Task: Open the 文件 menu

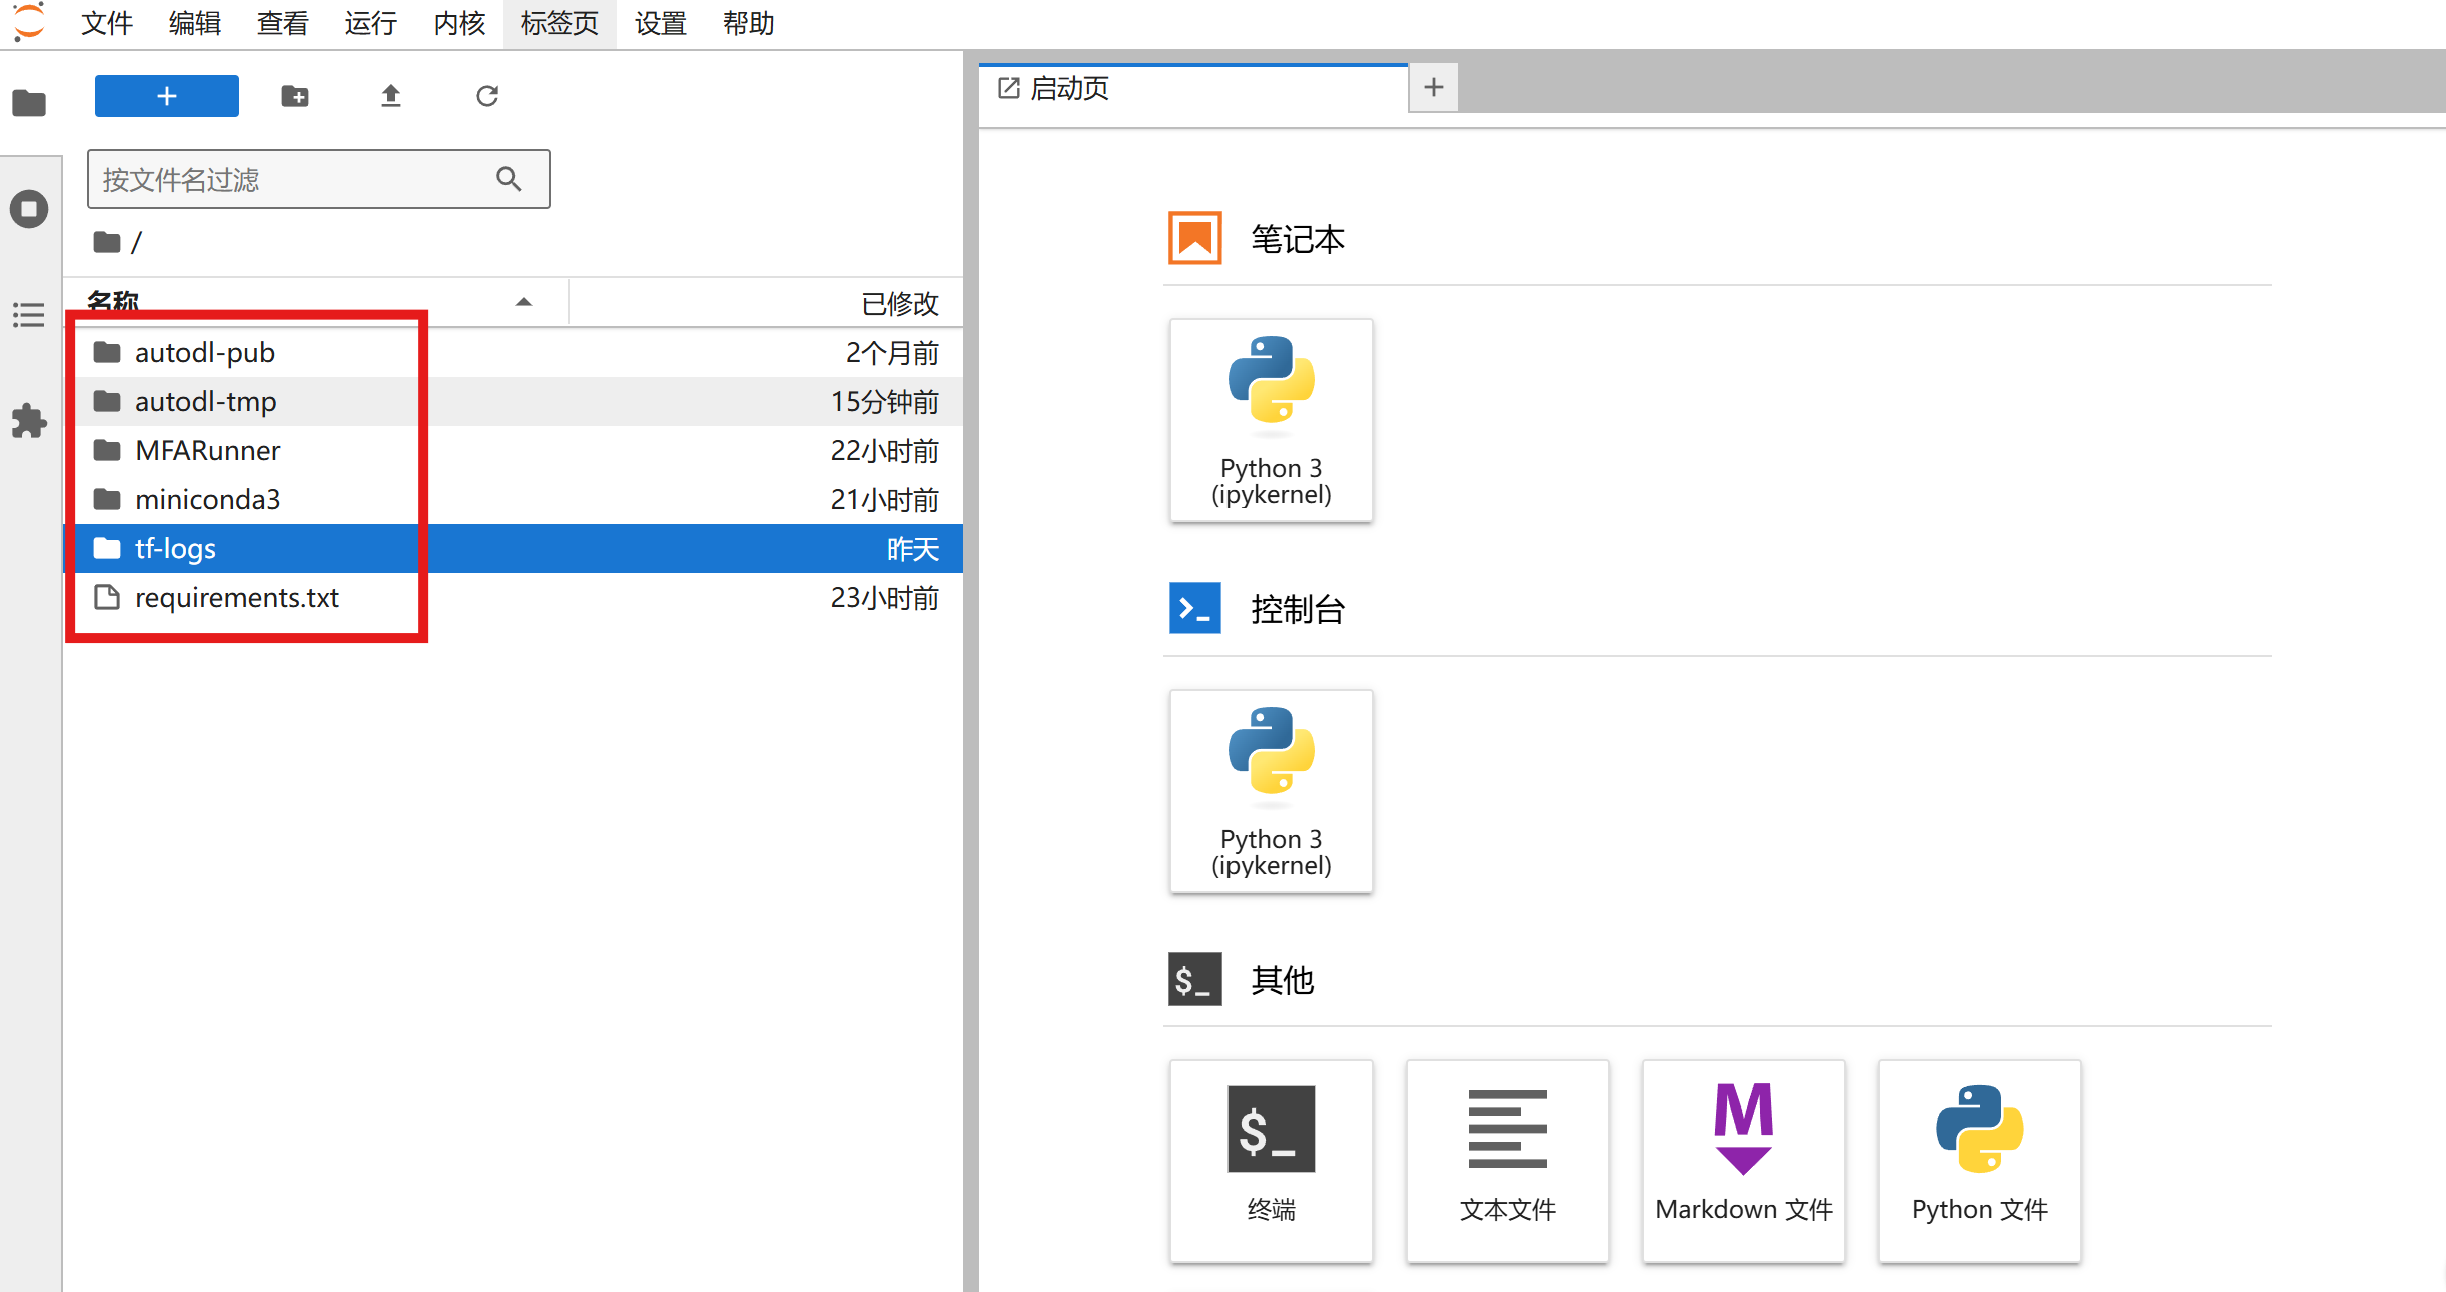Action: point(106,23)
